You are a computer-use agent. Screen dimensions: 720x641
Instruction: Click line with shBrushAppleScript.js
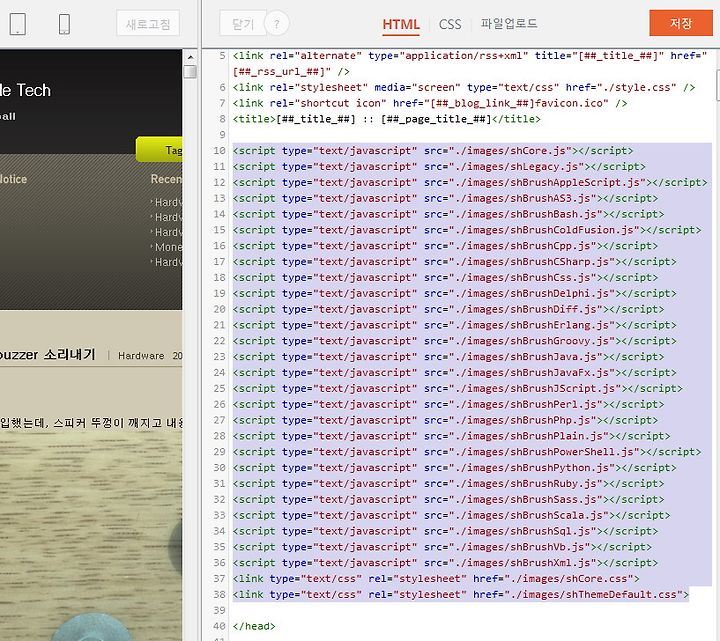coord(470,182)
